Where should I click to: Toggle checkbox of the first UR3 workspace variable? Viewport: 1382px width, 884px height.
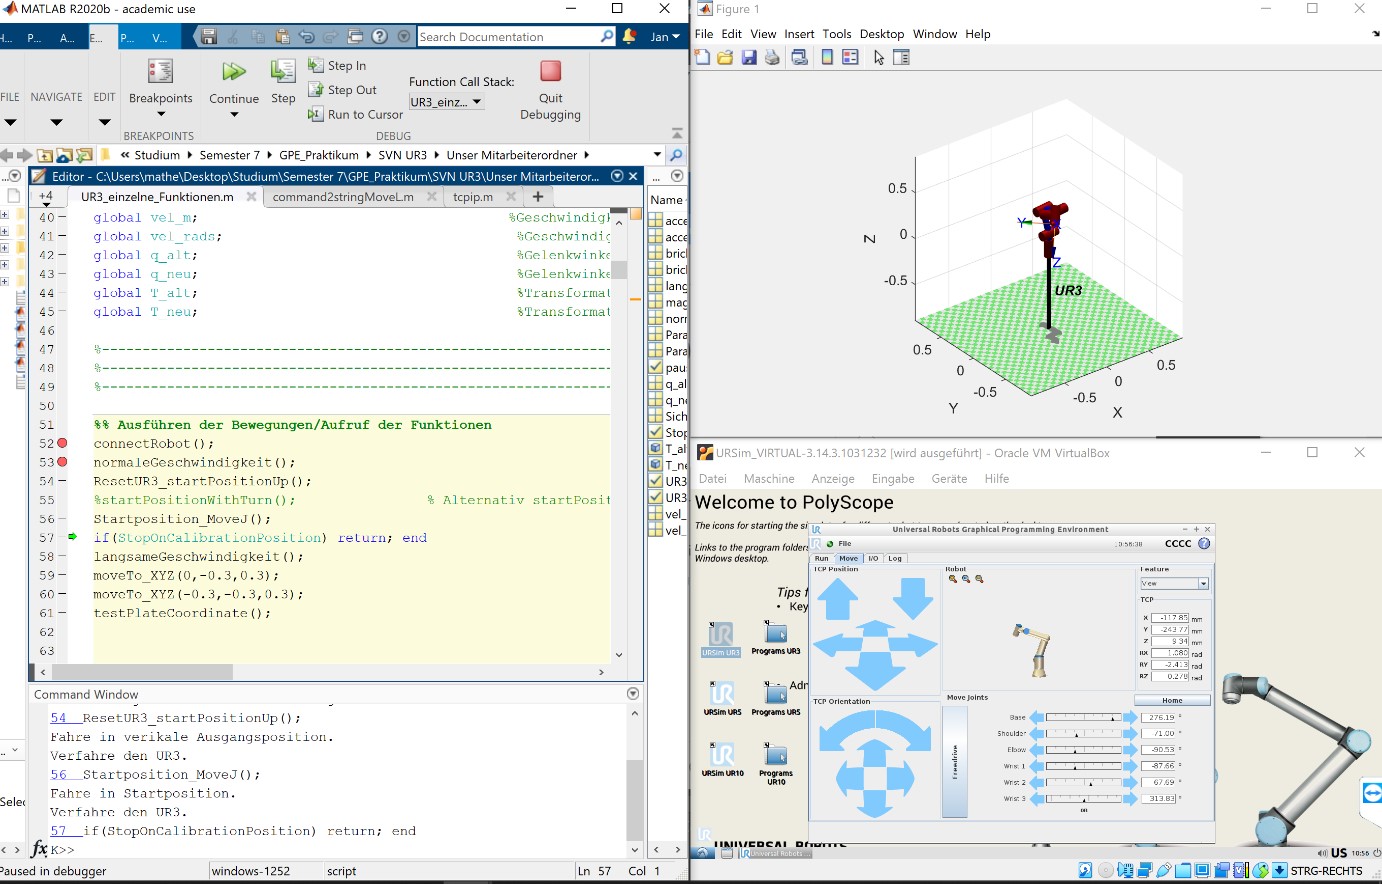[656, 481]
